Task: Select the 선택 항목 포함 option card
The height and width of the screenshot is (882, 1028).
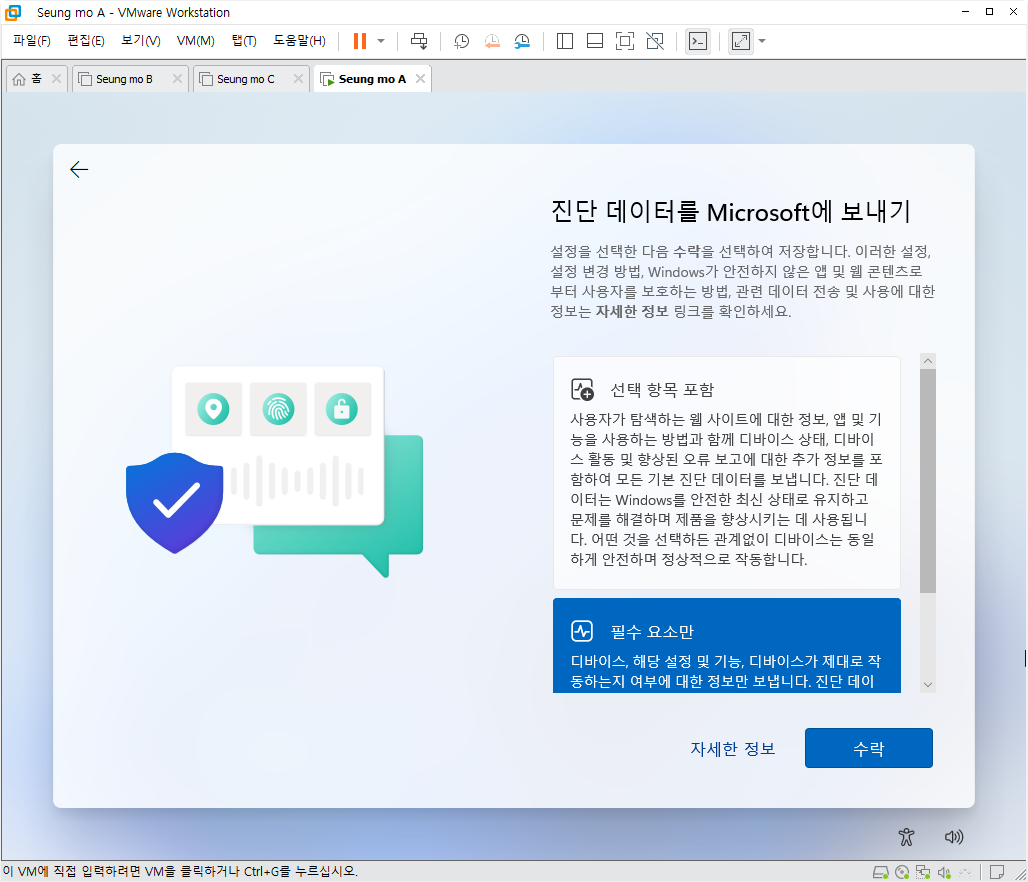Action: click(726, 473)
